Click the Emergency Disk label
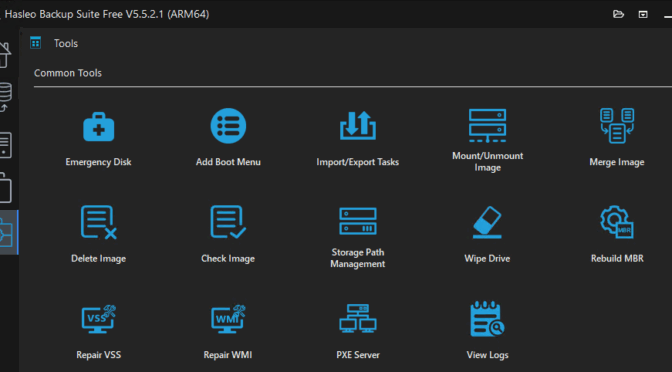Image resolution: width=672 pixels, height=372 pixels. (x=99, y=162)
